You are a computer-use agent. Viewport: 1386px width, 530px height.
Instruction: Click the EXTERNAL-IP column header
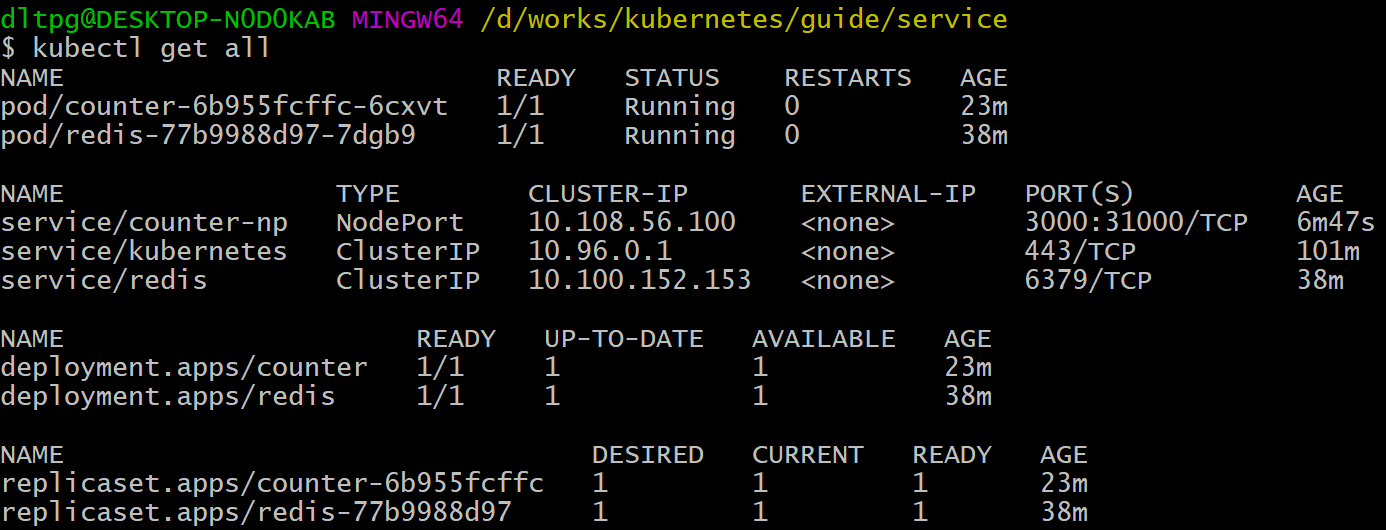pos(888,194)
